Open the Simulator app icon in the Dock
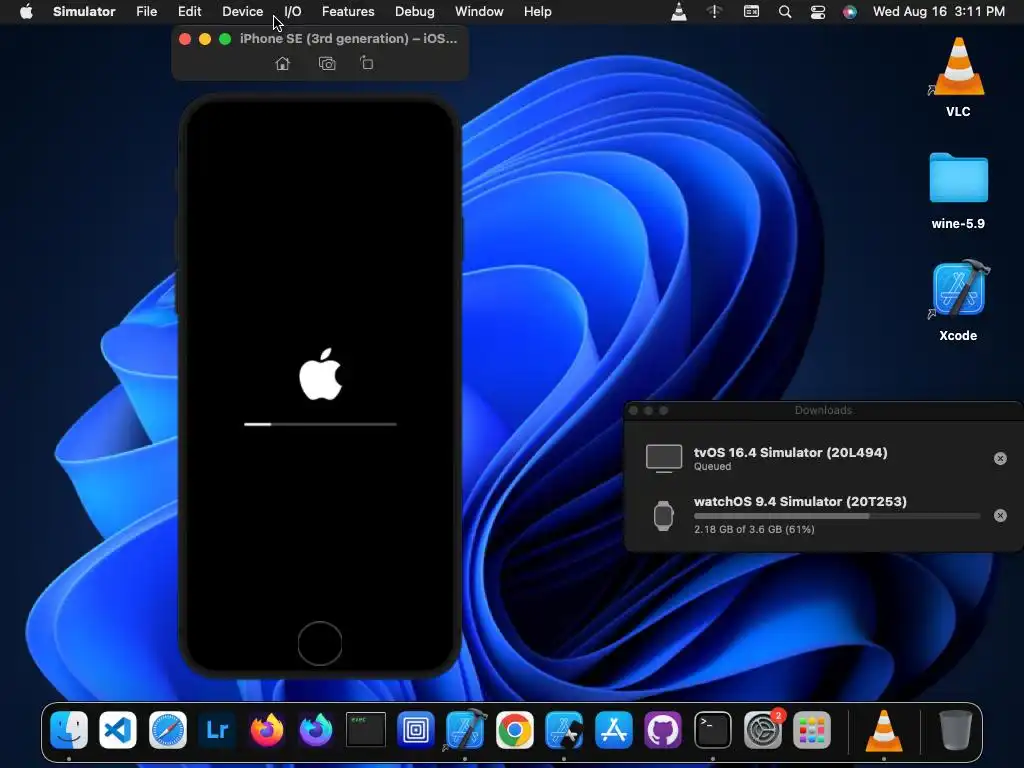This screenshot has width=1024, height=768. tap(564, 729)
